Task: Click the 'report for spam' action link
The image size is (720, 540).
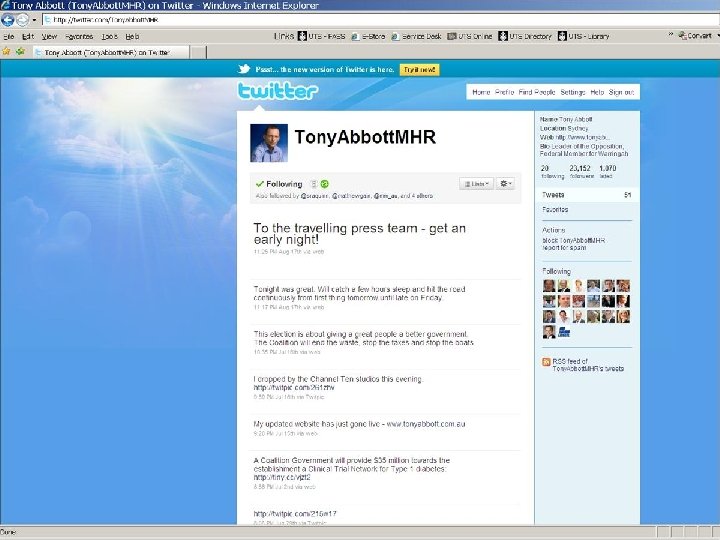Action: pyautogui.click(x=564, y=248)
